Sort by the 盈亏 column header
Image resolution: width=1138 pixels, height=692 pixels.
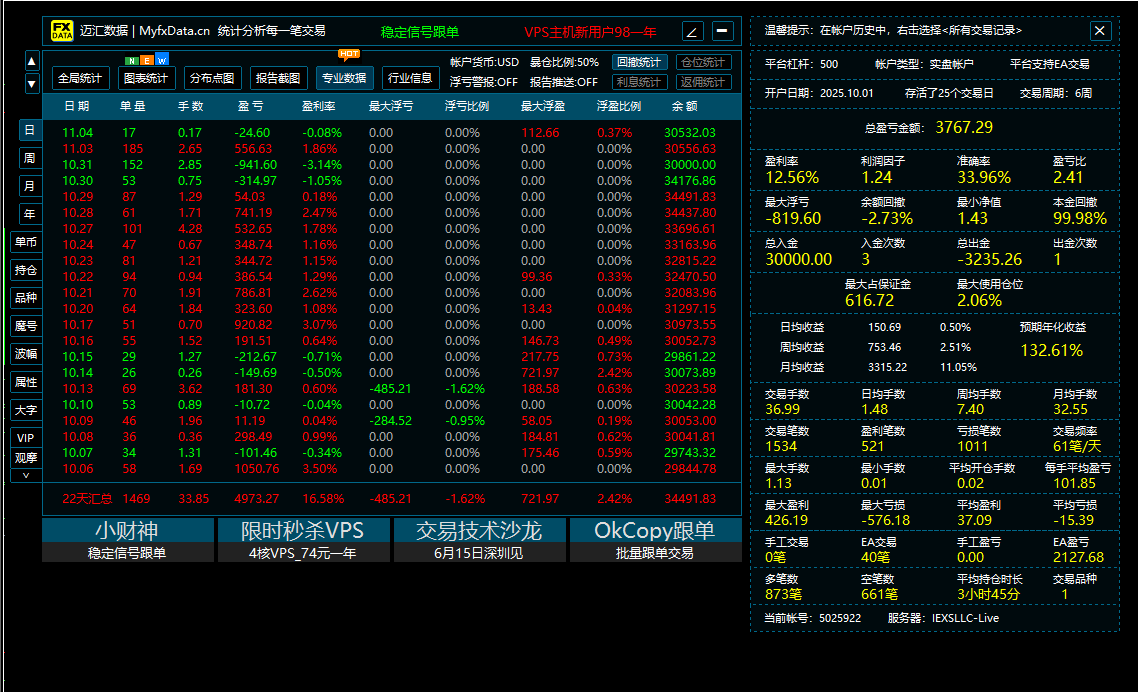(x=250, y=106)
